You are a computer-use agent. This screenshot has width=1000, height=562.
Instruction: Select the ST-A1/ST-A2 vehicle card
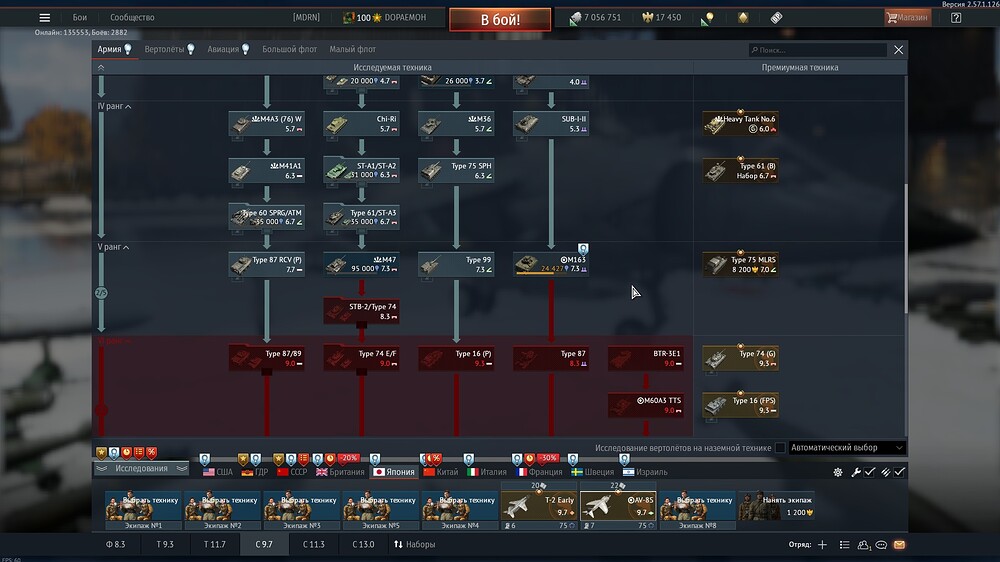click(x=362, y=170)
